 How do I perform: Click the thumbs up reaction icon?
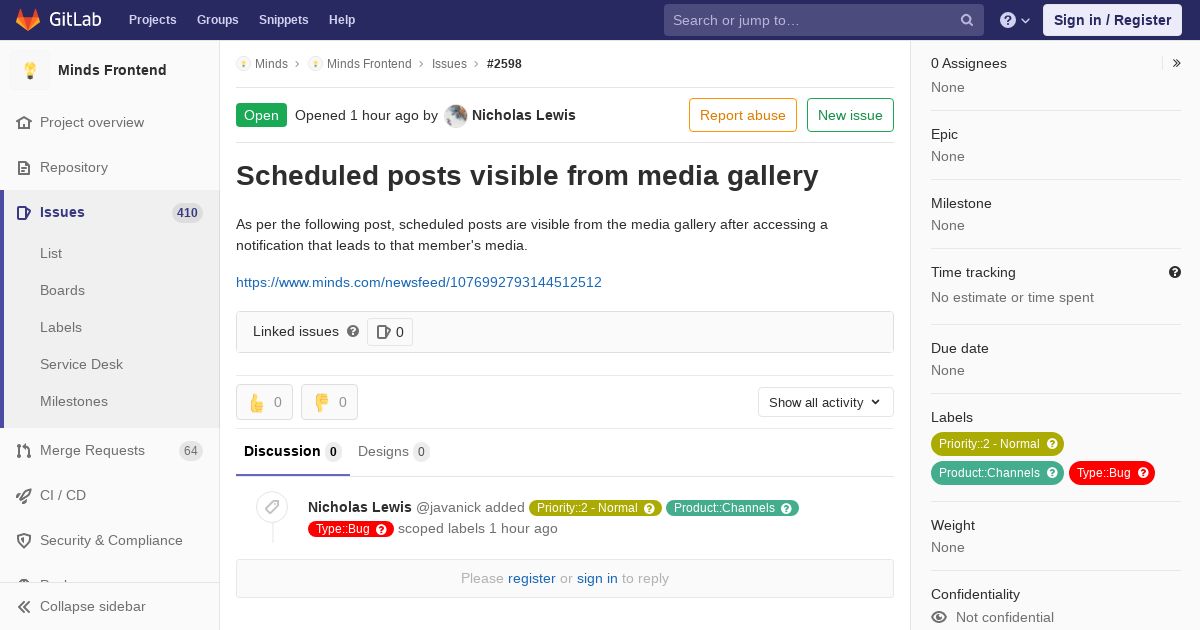point(257,402)
